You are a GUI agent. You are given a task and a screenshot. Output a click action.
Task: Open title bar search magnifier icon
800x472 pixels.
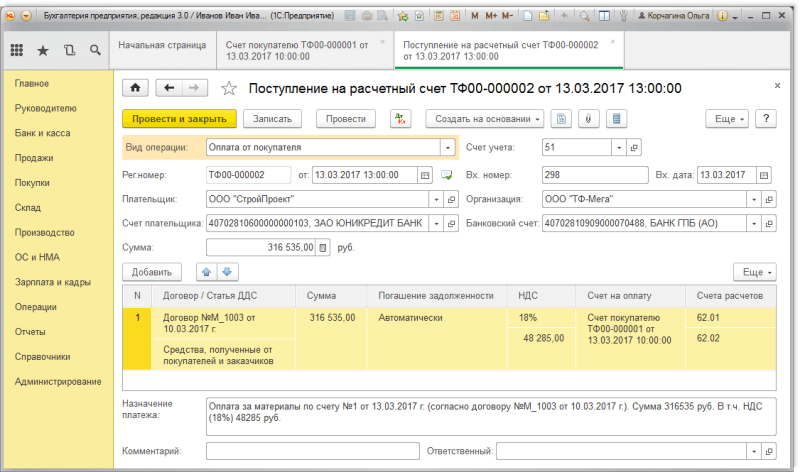[584, 16]
